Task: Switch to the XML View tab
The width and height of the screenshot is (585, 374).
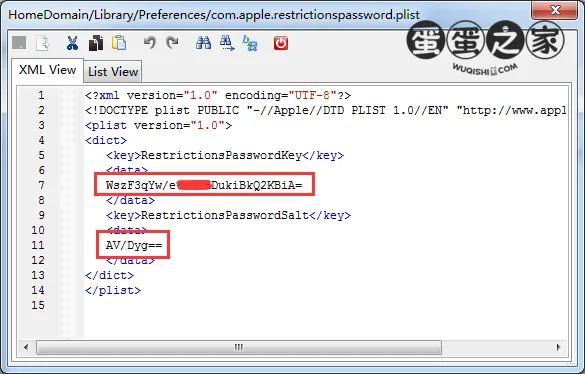Action: pyautogui.click(x=47, y=70)
